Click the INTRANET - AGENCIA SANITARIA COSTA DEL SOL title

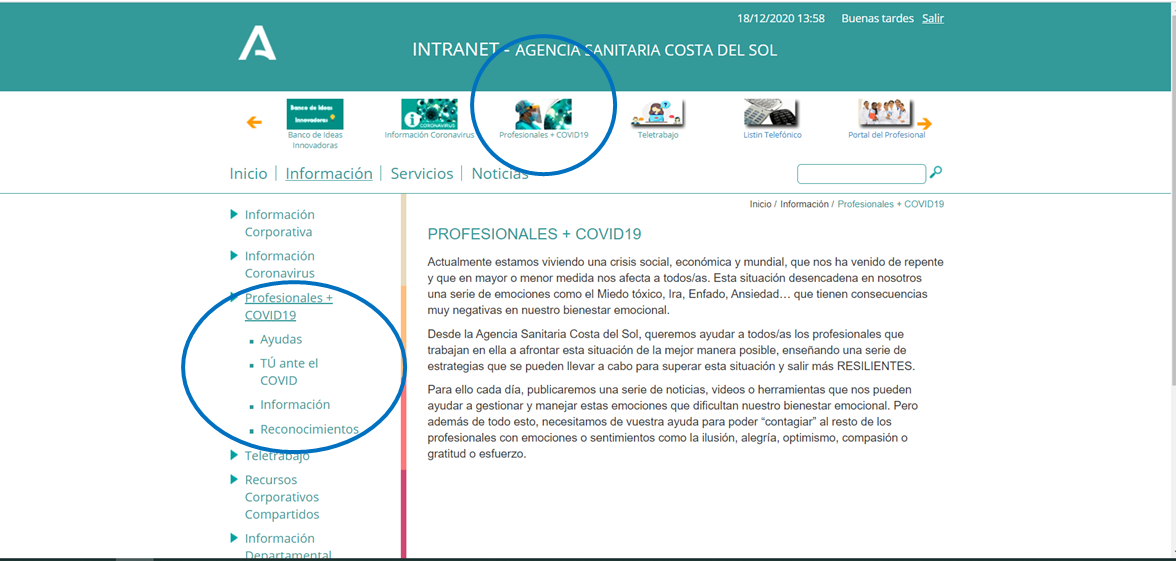[595, 50]
